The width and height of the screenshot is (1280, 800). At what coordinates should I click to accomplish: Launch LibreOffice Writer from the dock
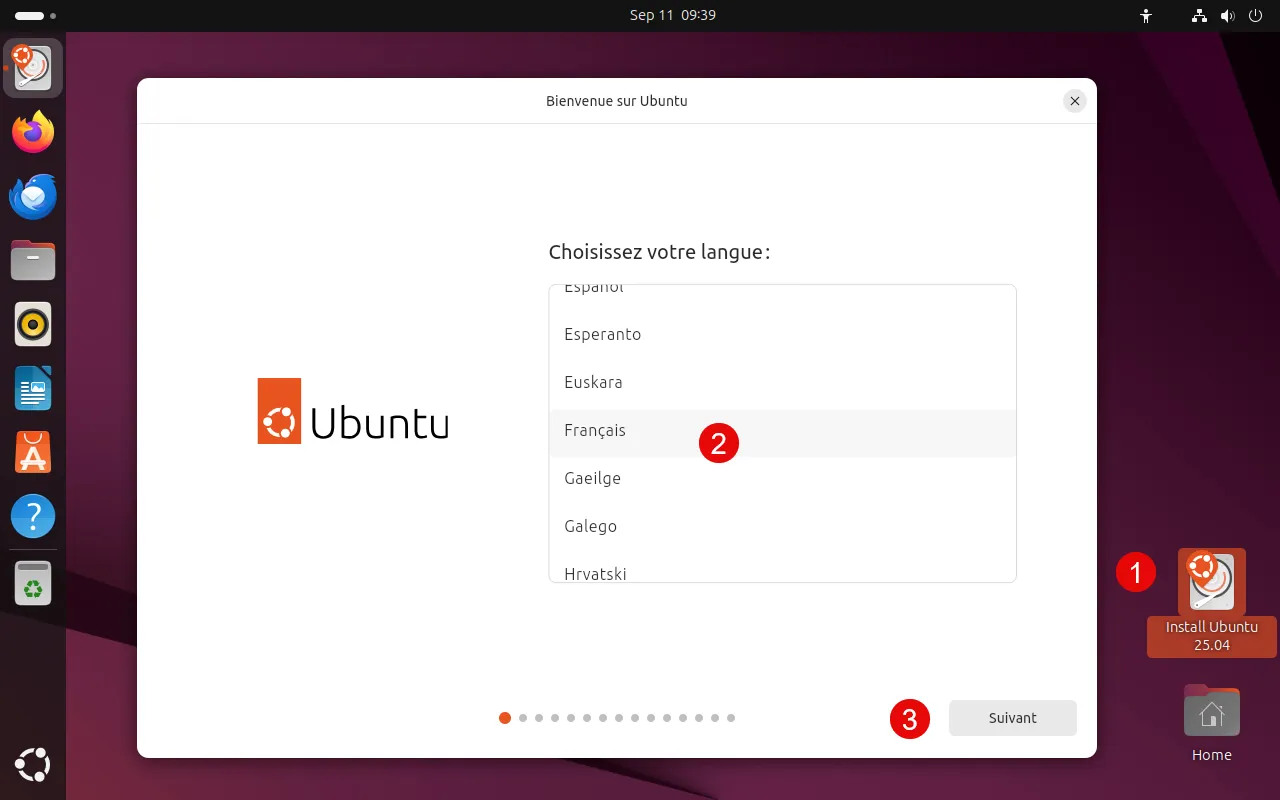point(33,389)
